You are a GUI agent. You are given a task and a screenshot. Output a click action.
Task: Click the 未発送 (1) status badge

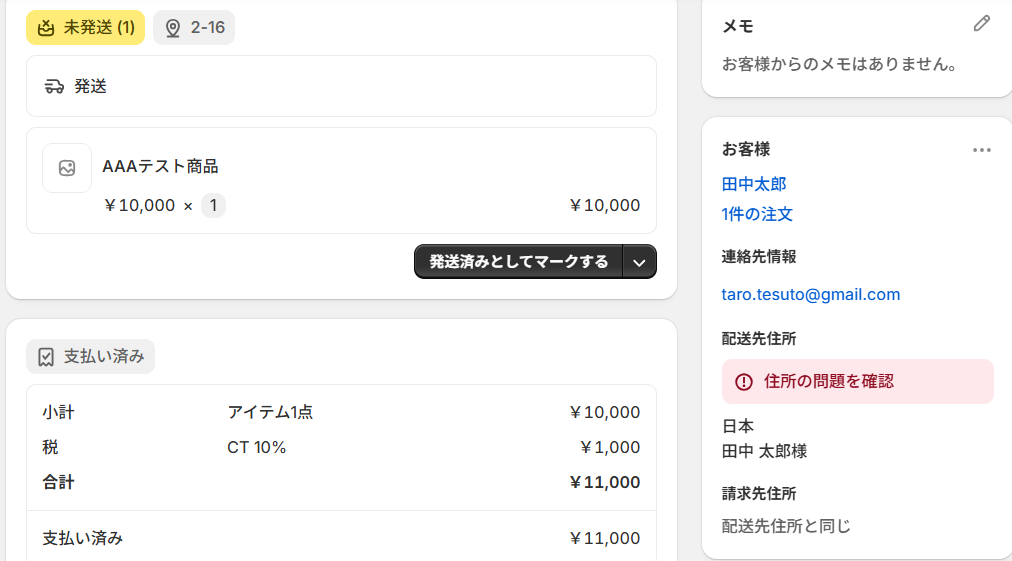[85, 28]
